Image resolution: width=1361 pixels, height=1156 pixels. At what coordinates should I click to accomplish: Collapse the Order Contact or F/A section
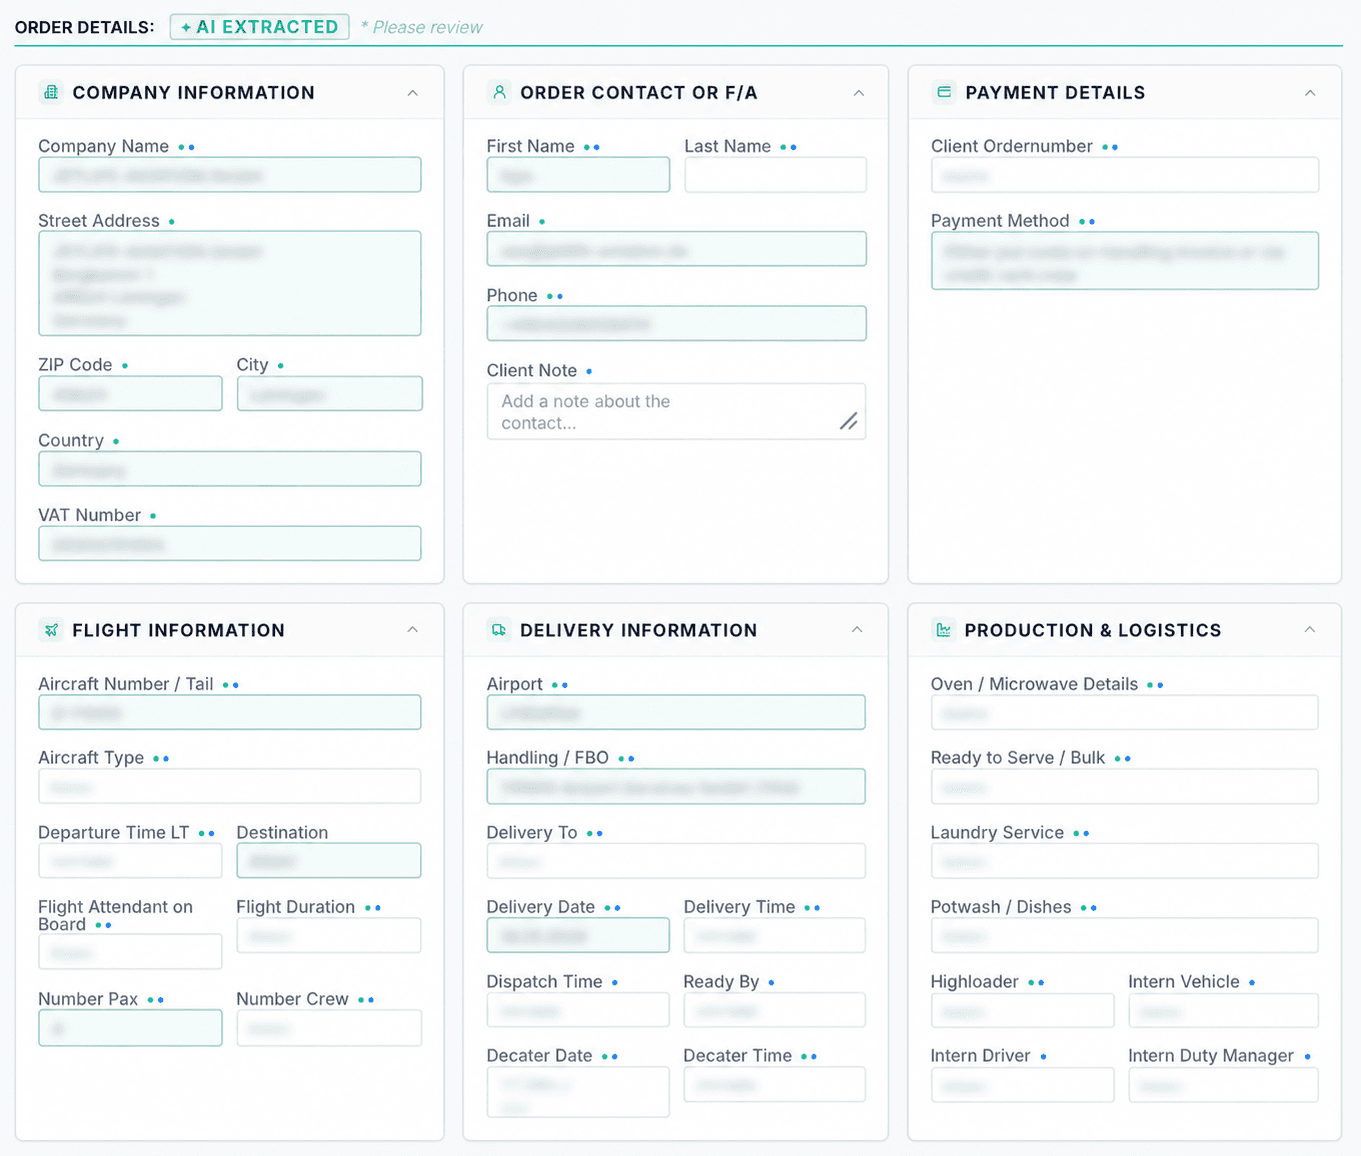point(858,93)
